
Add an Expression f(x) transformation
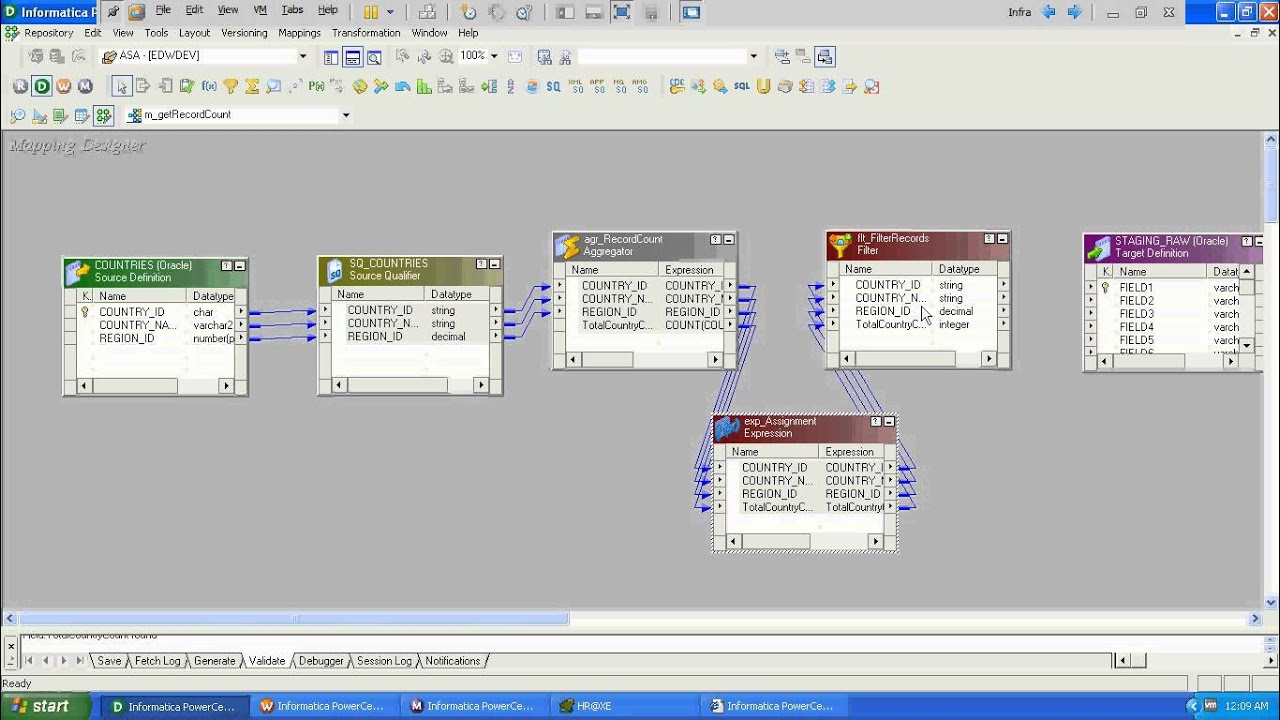pyautogui.click(x=209, y=87)
